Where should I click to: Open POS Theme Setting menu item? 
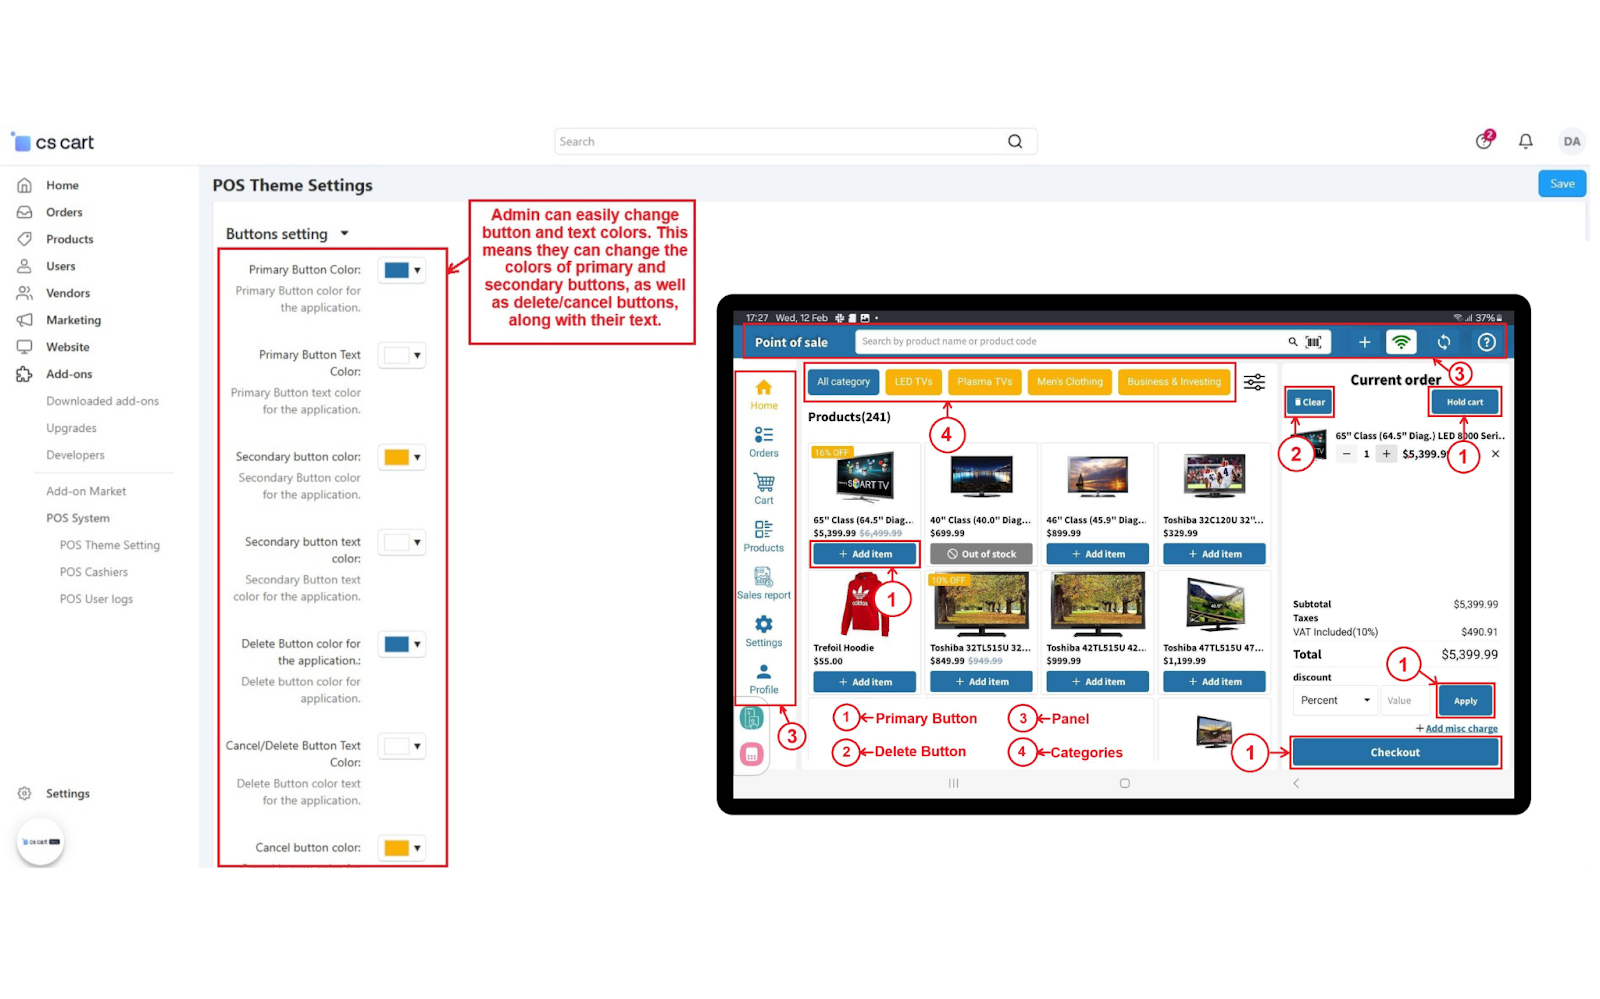point(109,545)
